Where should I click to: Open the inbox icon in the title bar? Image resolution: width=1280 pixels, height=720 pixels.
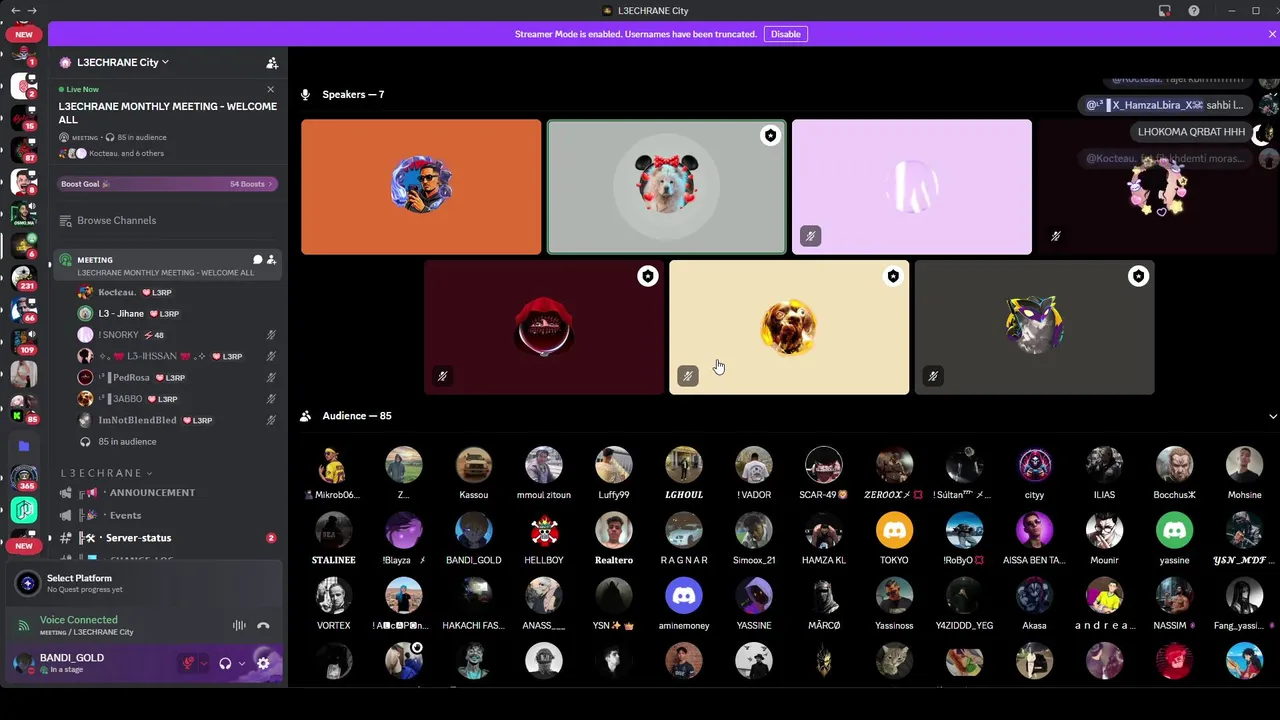tap(1165, 11)
